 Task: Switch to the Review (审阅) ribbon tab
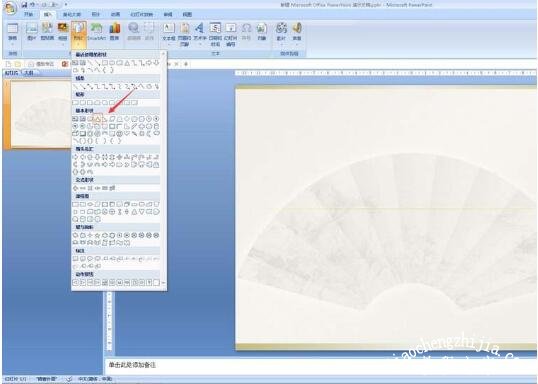pyautogui.click(x=168, y=14)
